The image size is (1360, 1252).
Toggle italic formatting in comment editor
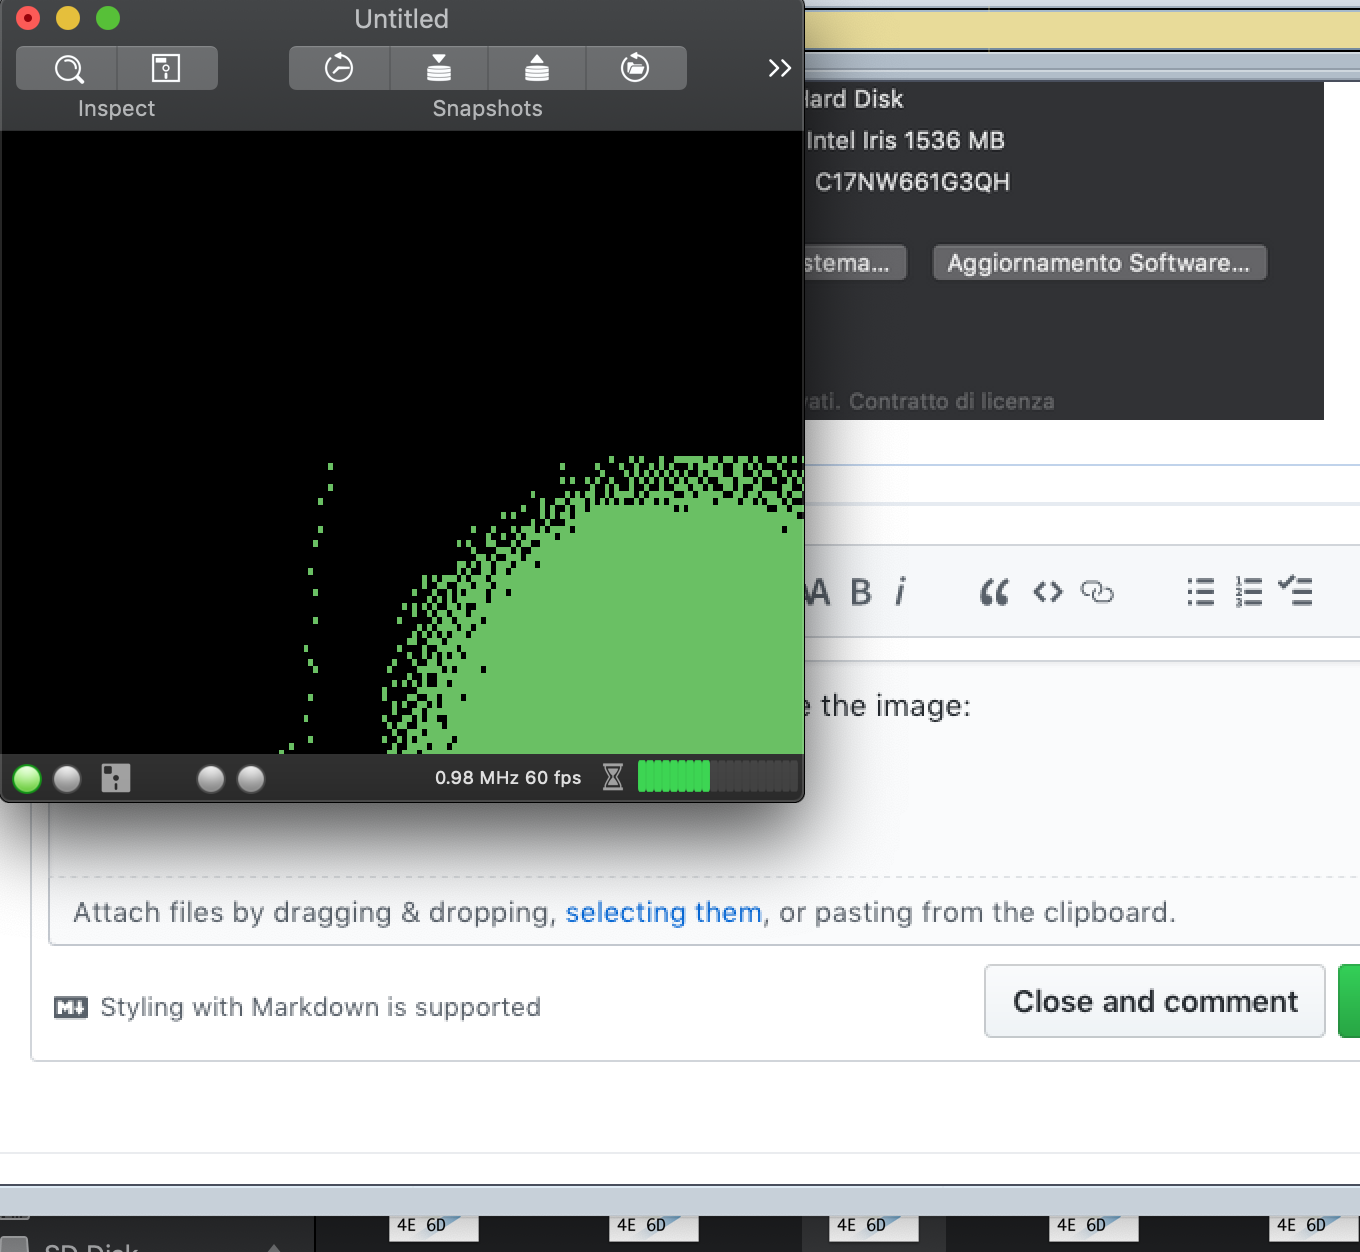click(x=901, y=592)
